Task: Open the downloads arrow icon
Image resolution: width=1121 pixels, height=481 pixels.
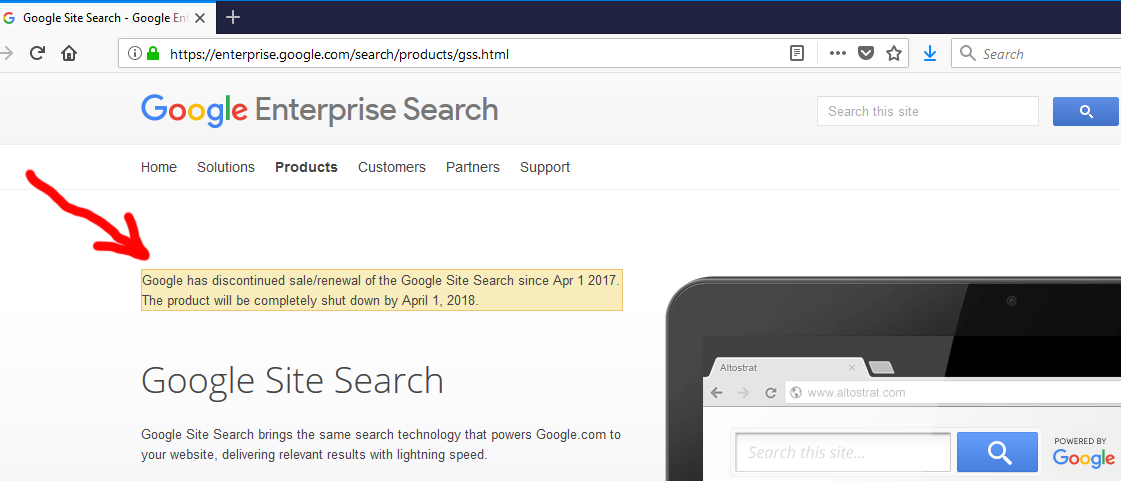Action: point(929,54)
